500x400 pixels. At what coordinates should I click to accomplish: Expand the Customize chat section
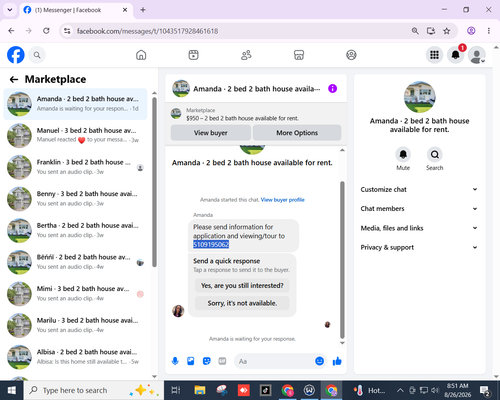point(419,189)
